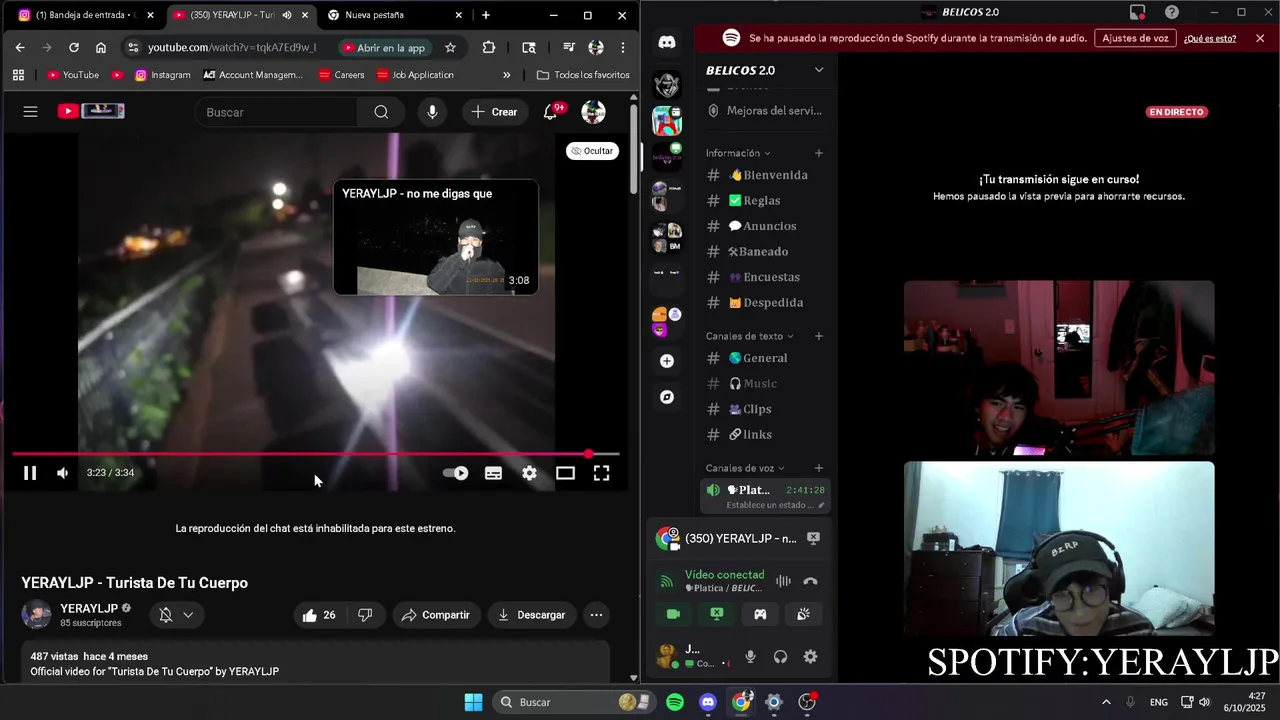Toggle YouTube autoplay switch
The height and width of the screenshot is (720, 1280).
tap(456, 473)
